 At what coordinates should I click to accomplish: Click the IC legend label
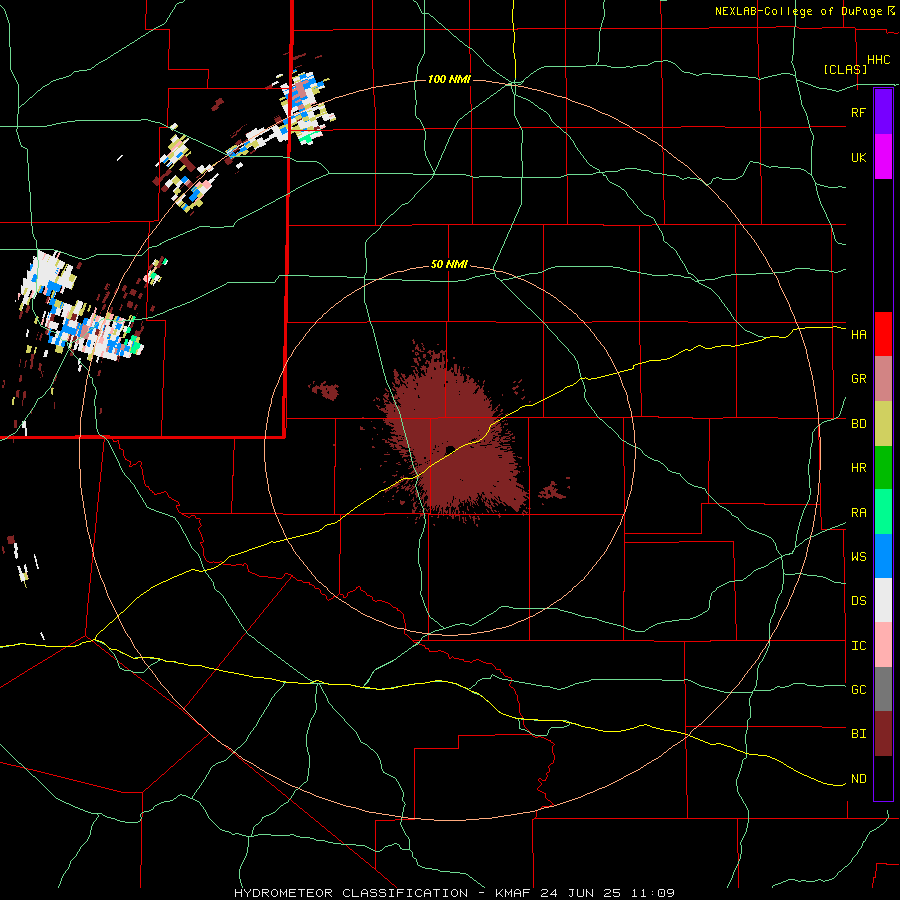pos(858,646)
